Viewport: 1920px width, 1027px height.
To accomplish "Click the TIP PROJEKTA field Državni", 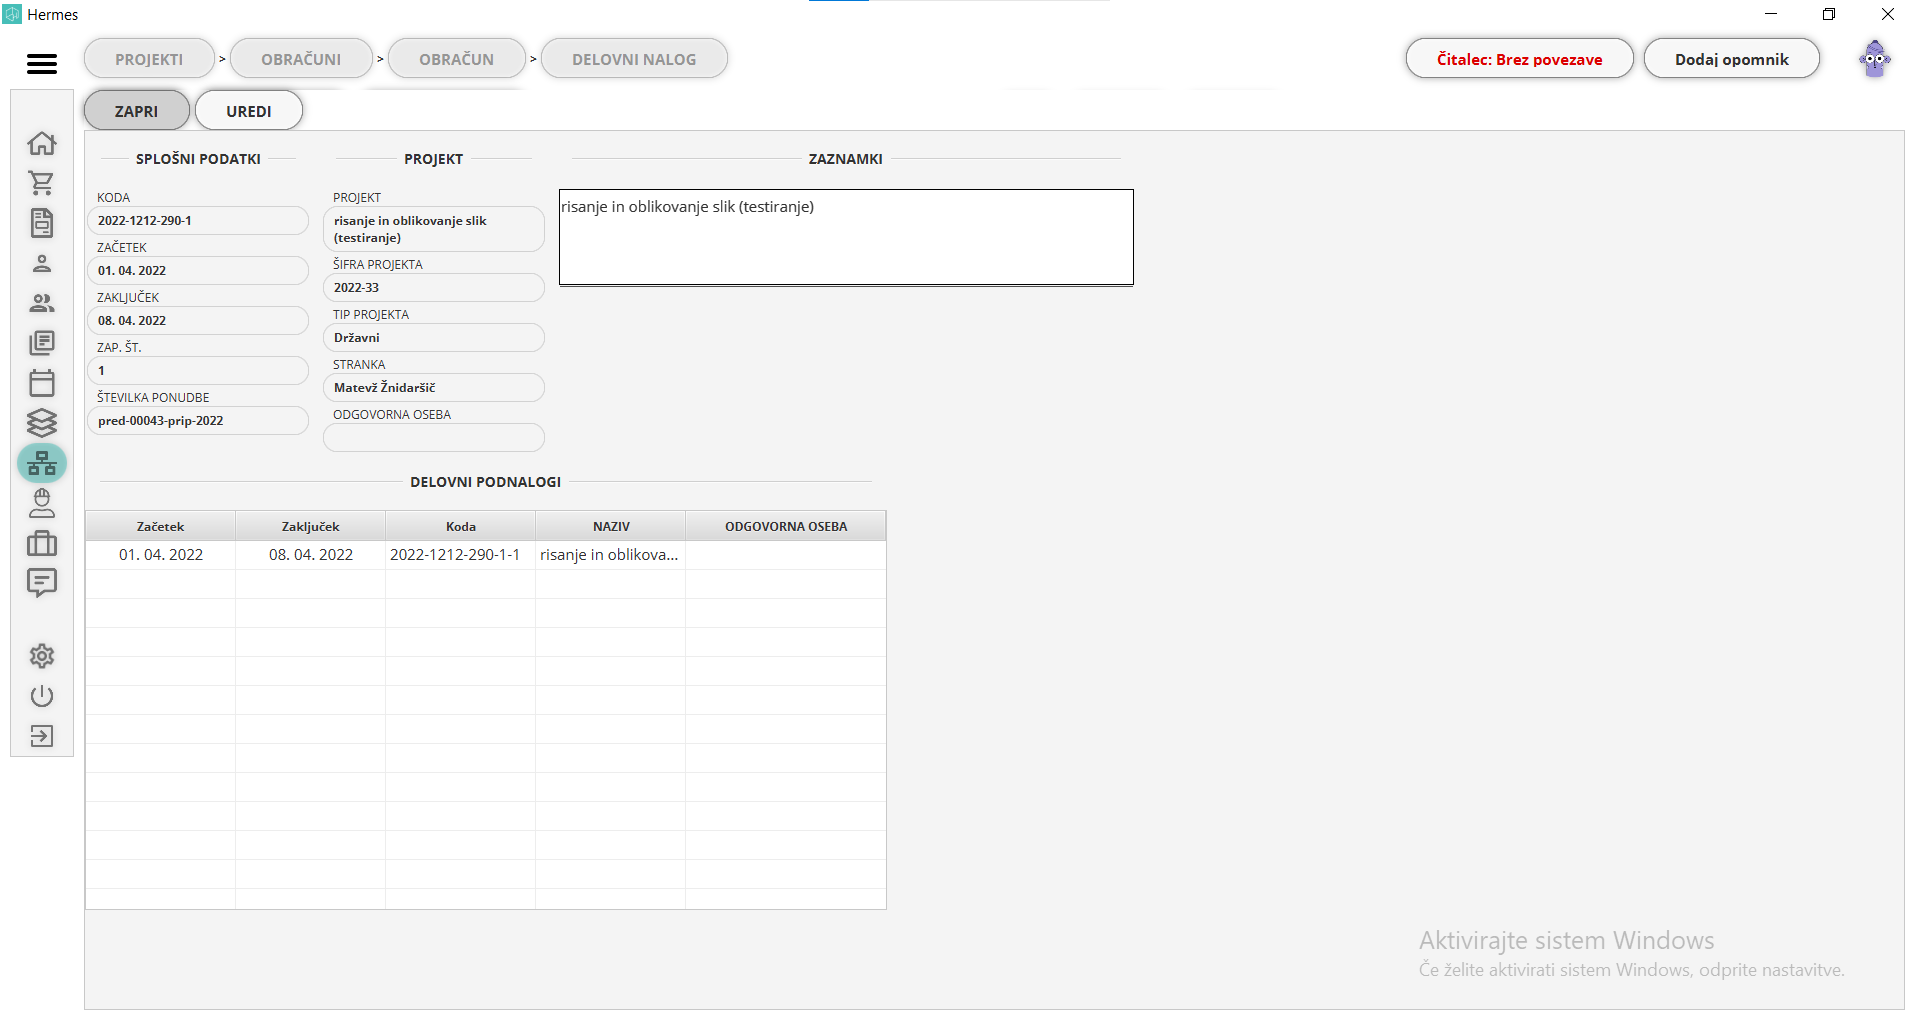I will (434, 338).
